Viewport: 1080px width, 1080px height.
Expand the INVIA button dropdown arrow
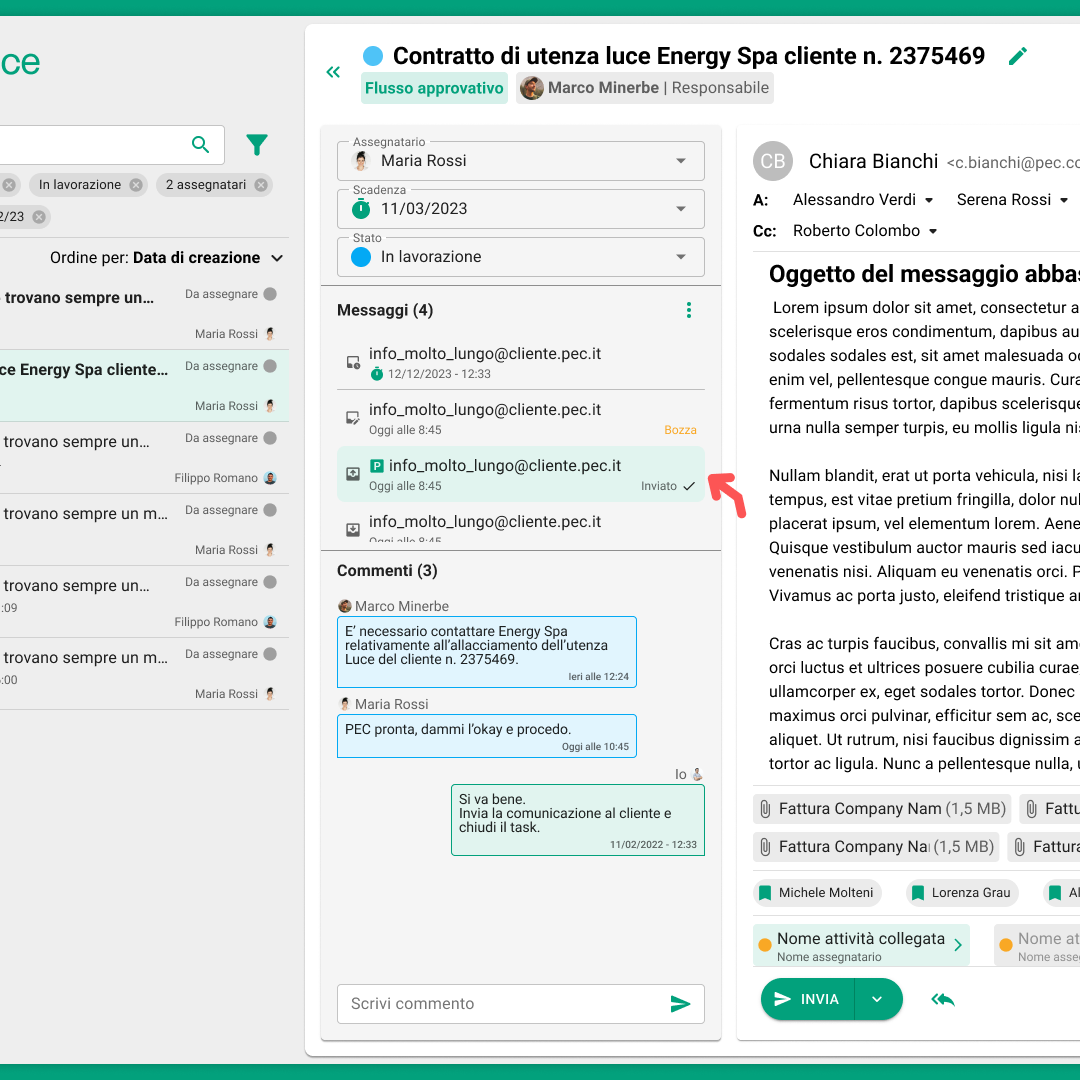coord(877,999)
